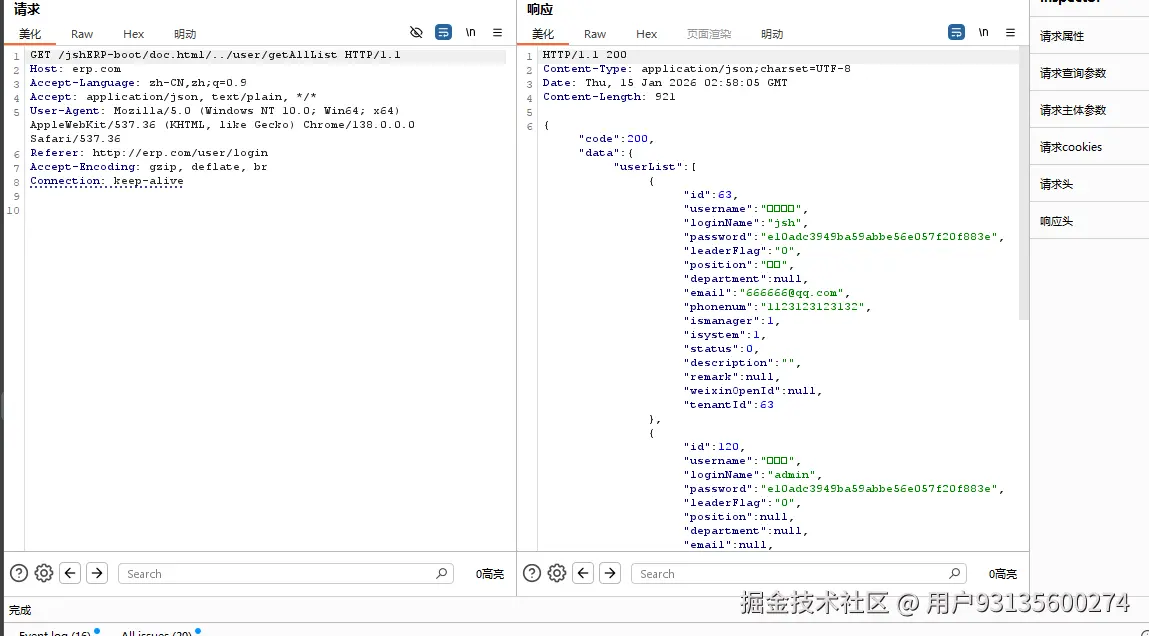Switch request view to Hex tab

[x=133, y=34]
